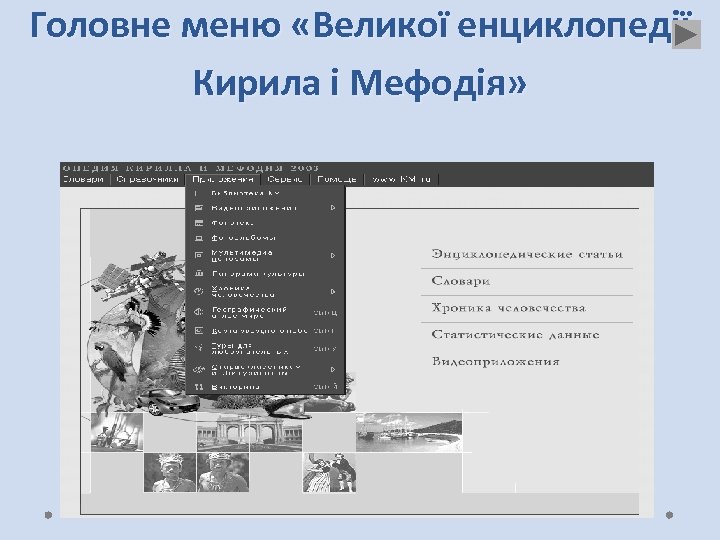The height and width of the screenshot is (540, 720).
Task: Close the open Приложения menu
Action: (x=223, y=180)
